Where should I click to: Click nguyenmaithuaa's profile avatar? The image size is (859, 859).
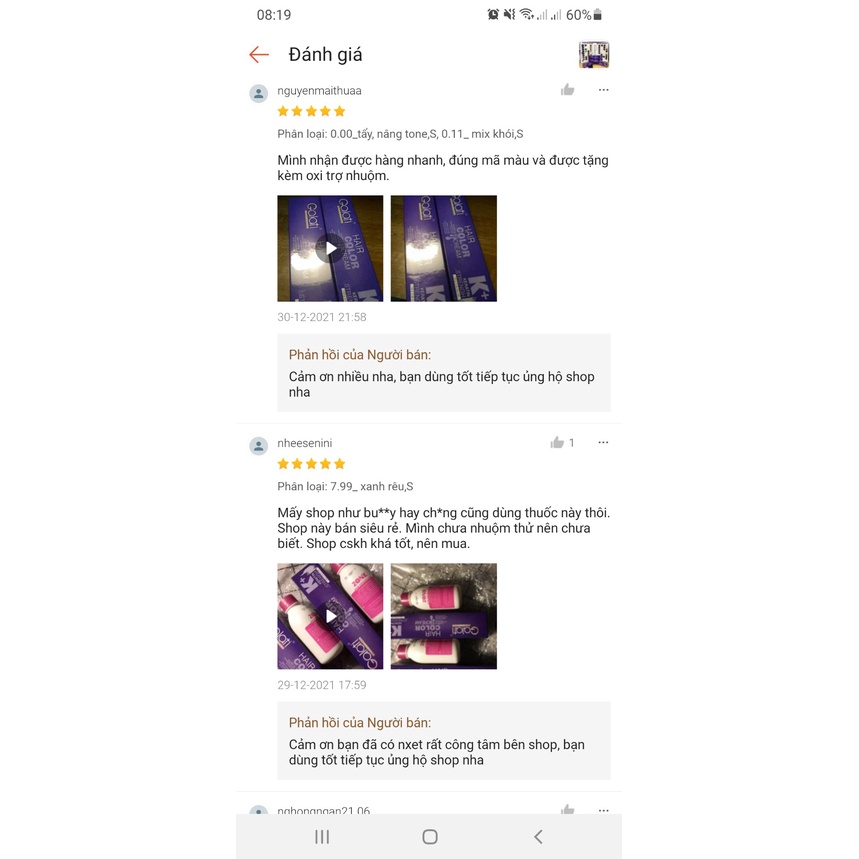259,93
